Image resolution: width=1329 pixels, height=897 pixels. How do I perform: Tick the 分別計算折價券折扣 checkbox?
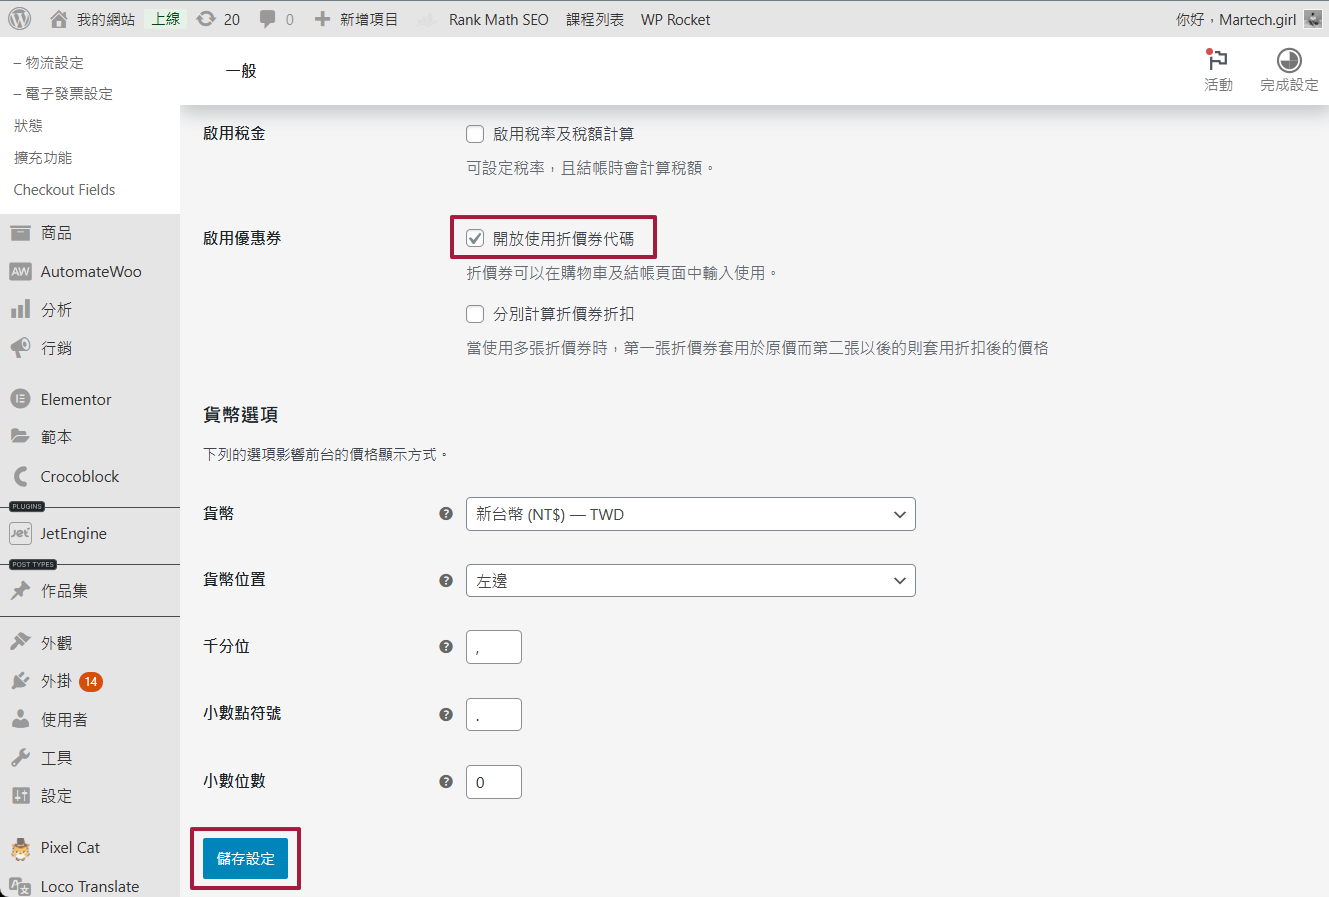coord(475,314)
